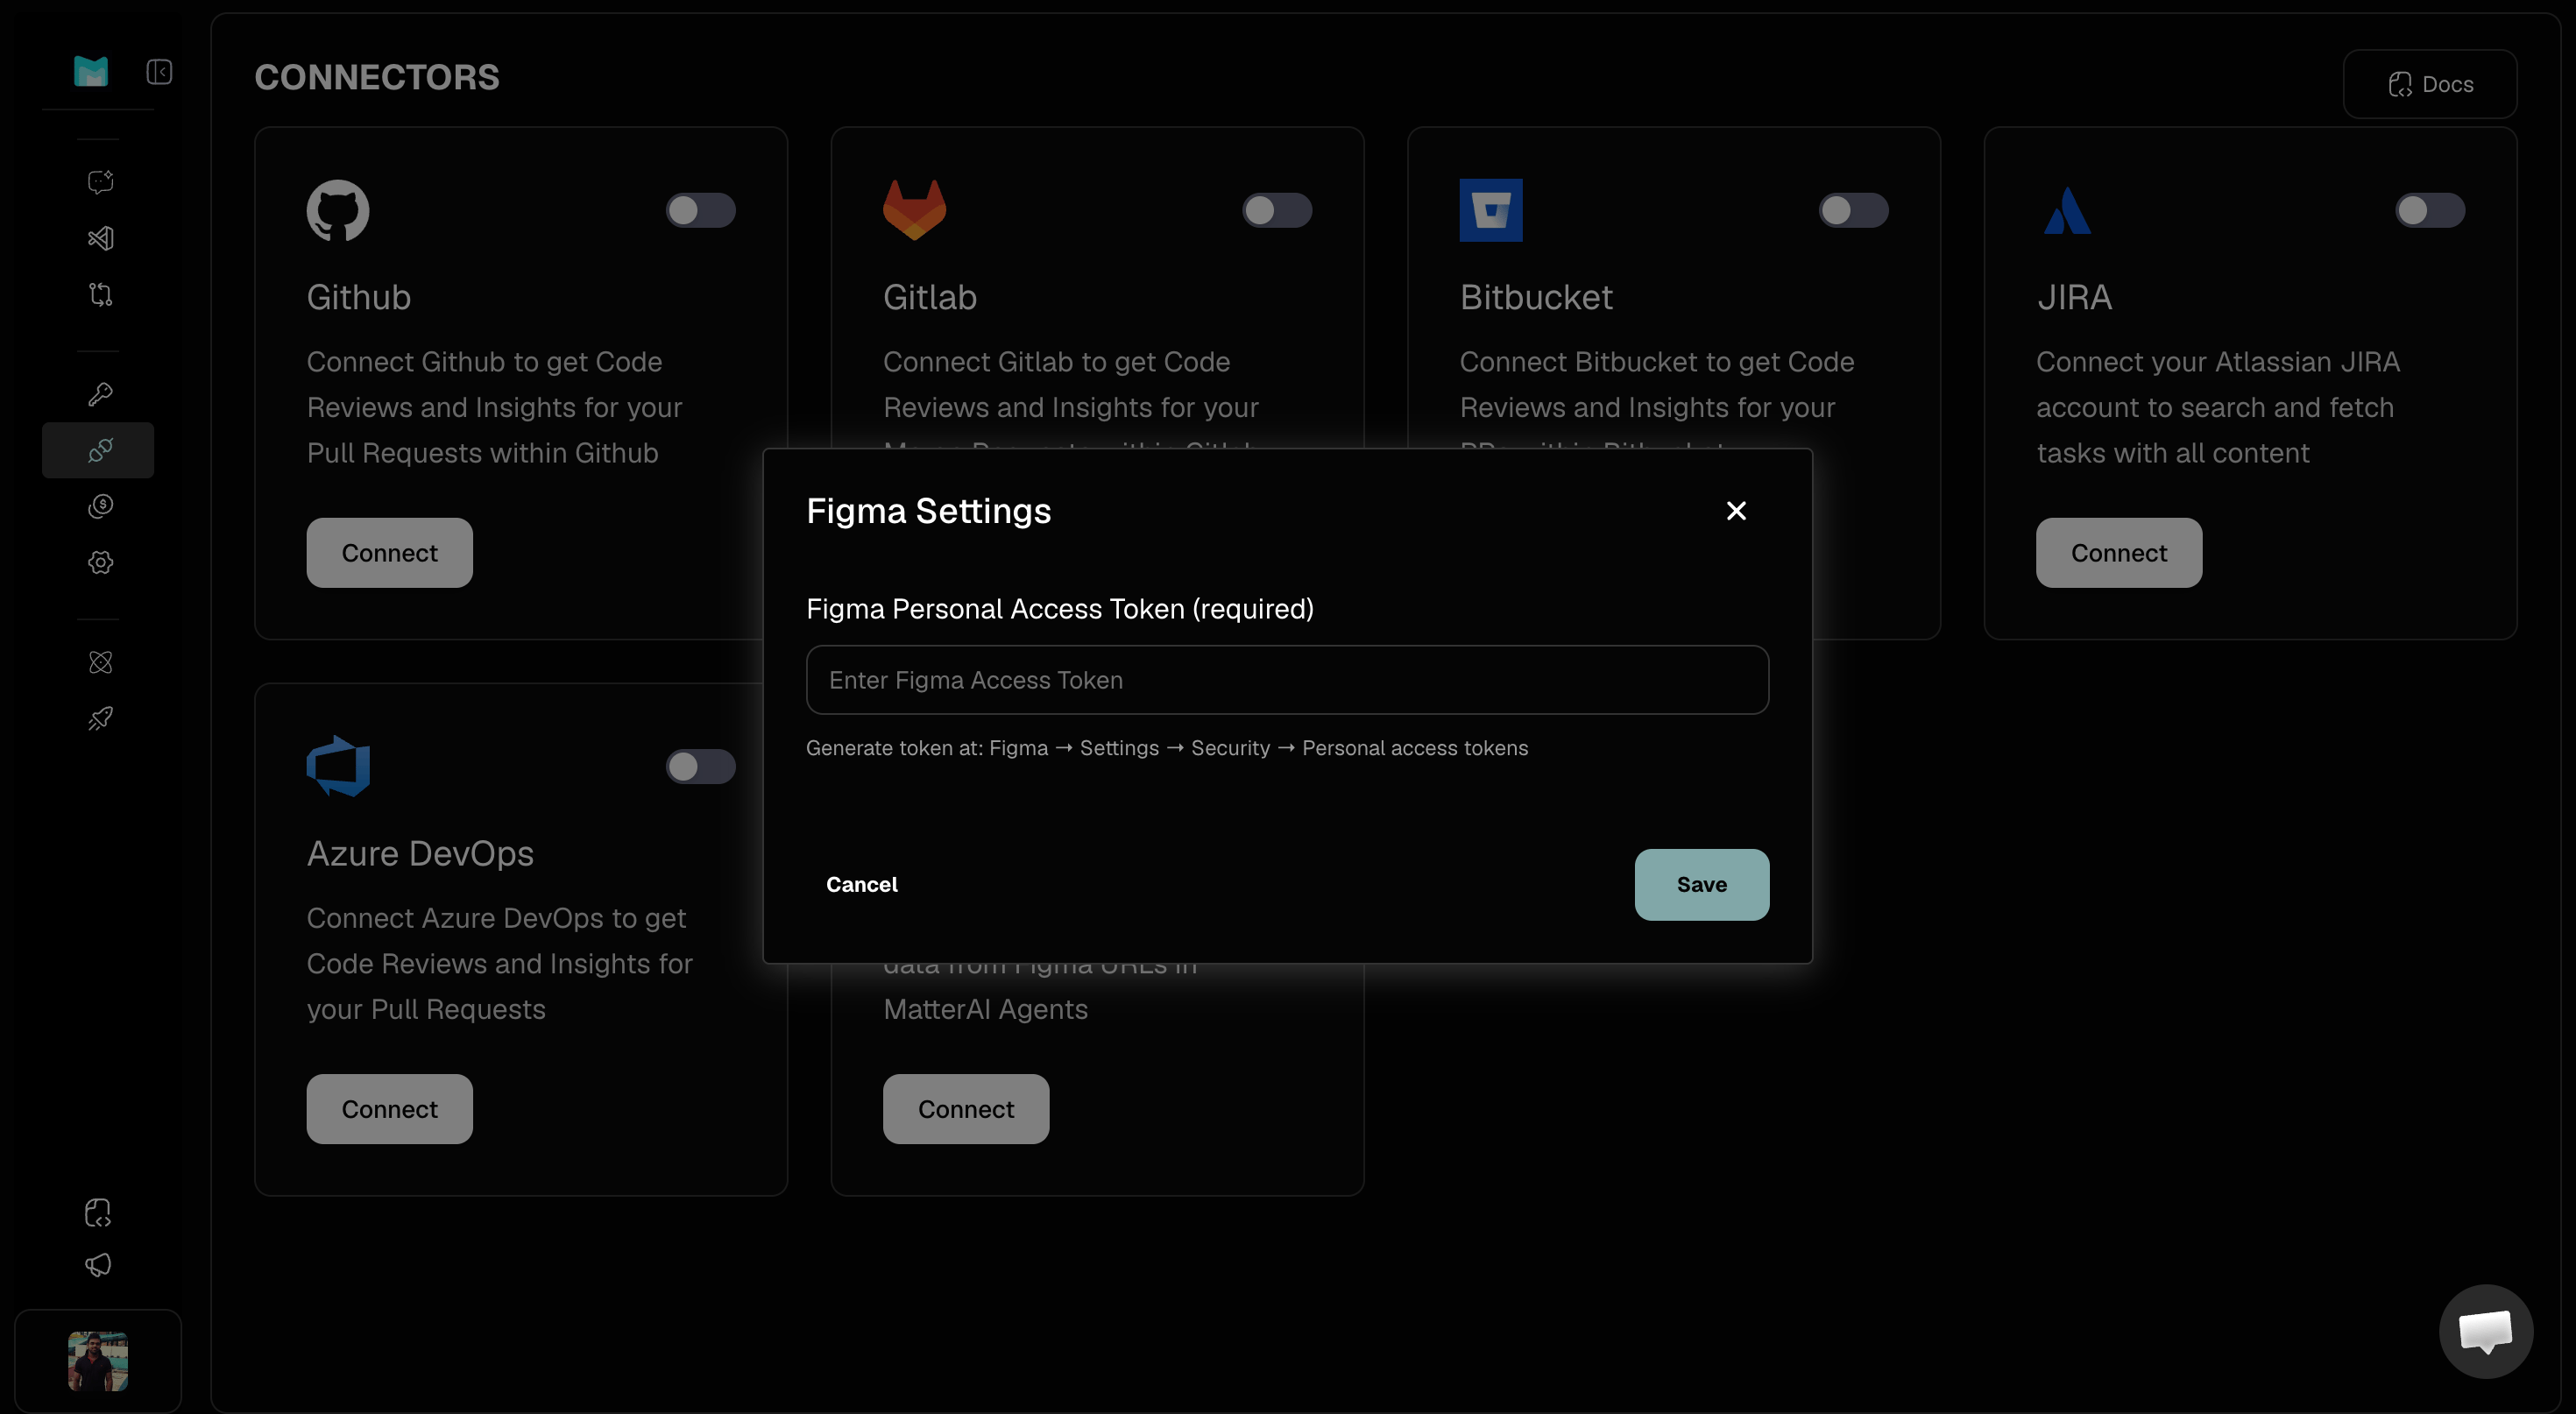Click the Gitlab fox logo
The height and width of the screenshot is (1414, 2576).
point(914,210)
